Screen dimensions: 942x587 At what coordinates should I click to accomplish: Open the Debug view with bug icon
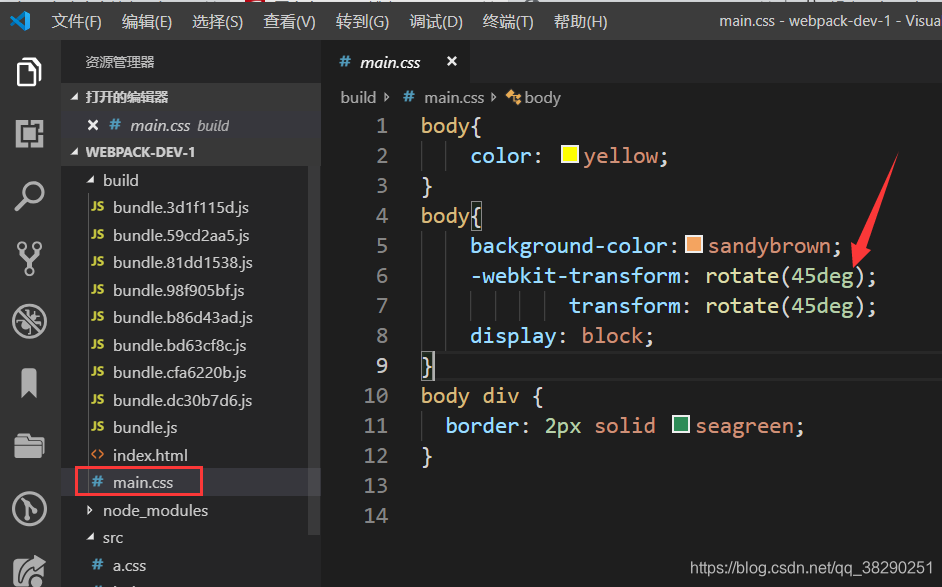pos(29,321)
